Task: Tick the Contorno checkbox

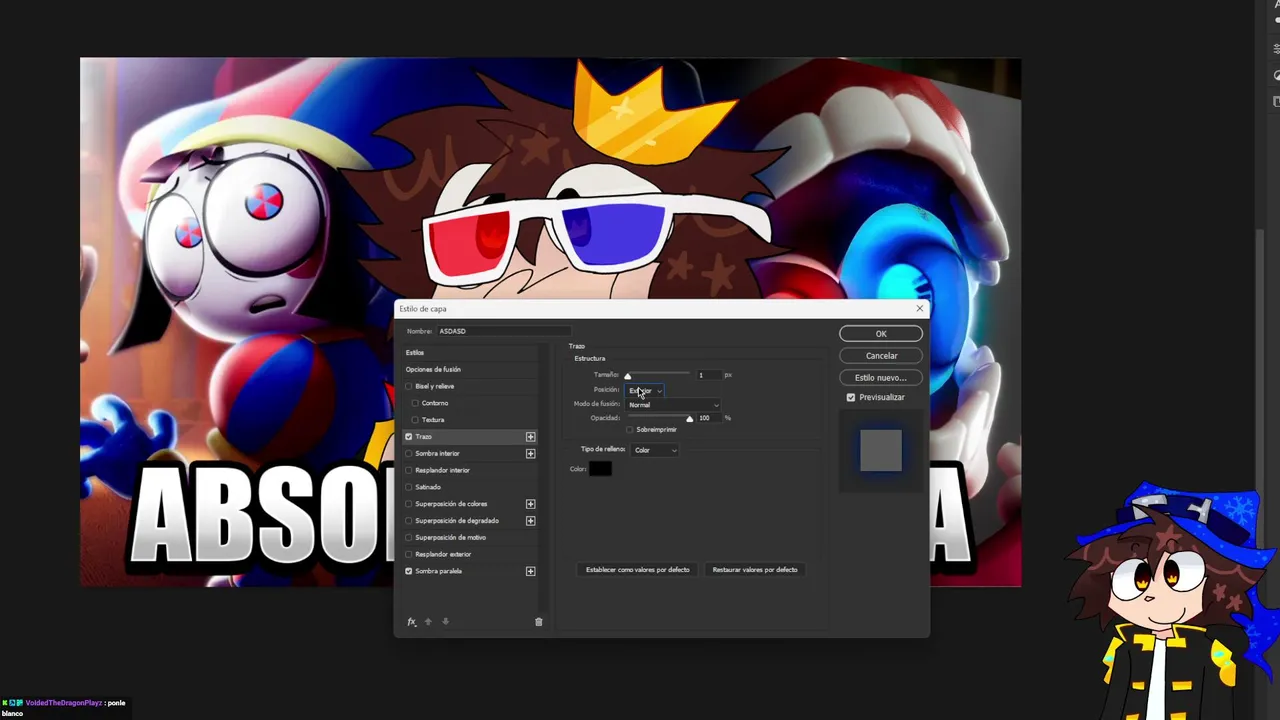Action: 415,403
